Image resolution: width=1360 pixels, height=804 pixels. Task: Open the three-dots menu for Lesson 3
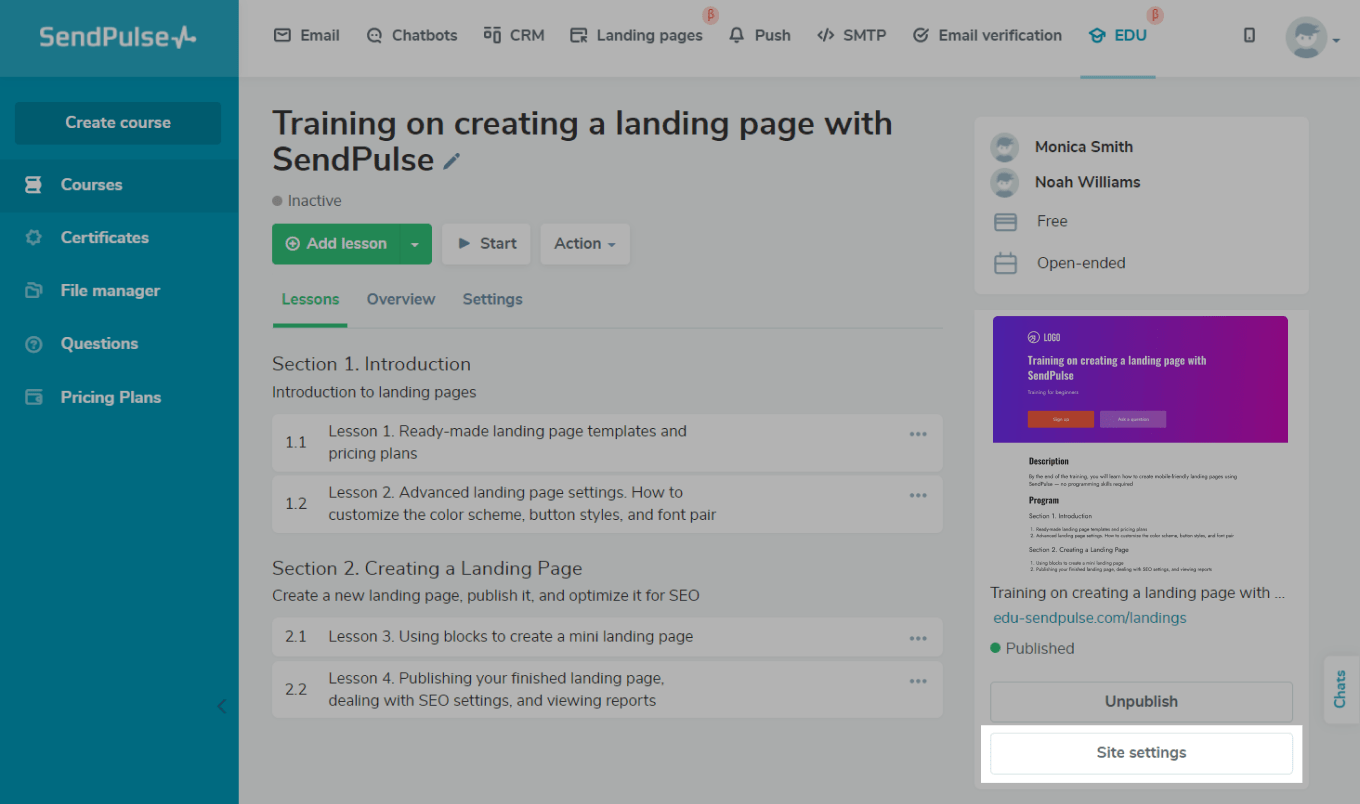tap(918, 638)
